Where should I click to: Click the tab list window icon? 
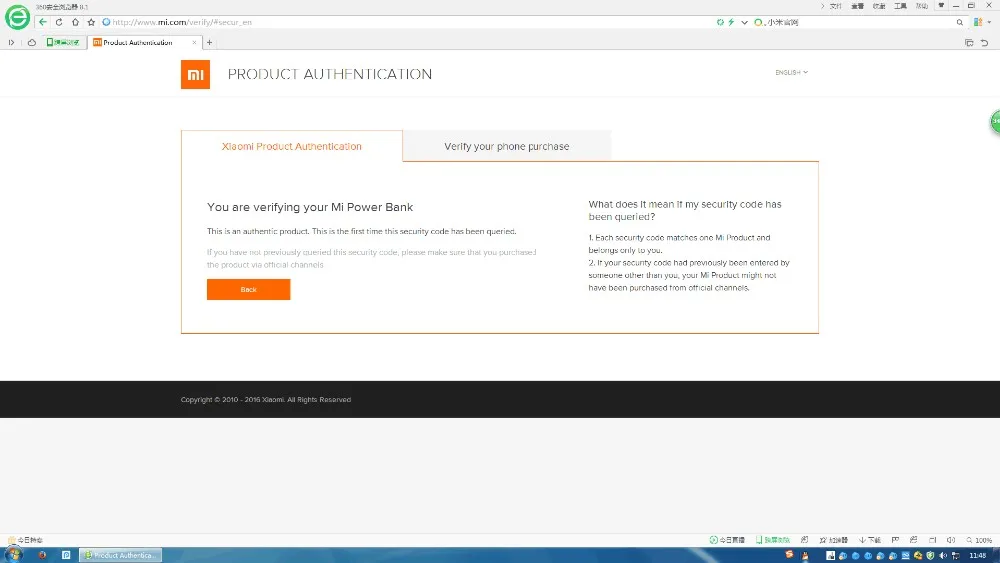click(x=969, y=43)
